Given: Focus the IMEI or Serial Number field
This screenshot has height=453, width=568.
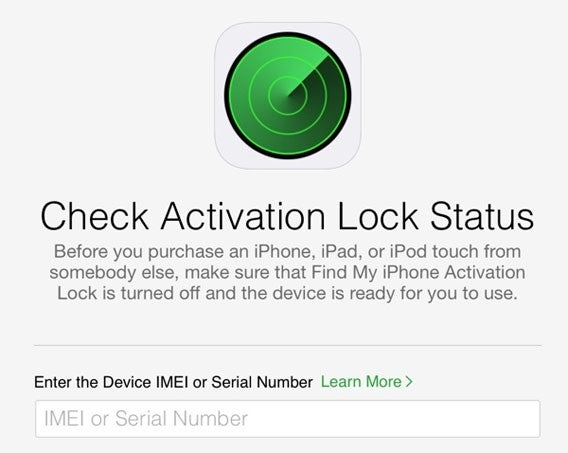Looking at the screenshot, I should [288, 419].
